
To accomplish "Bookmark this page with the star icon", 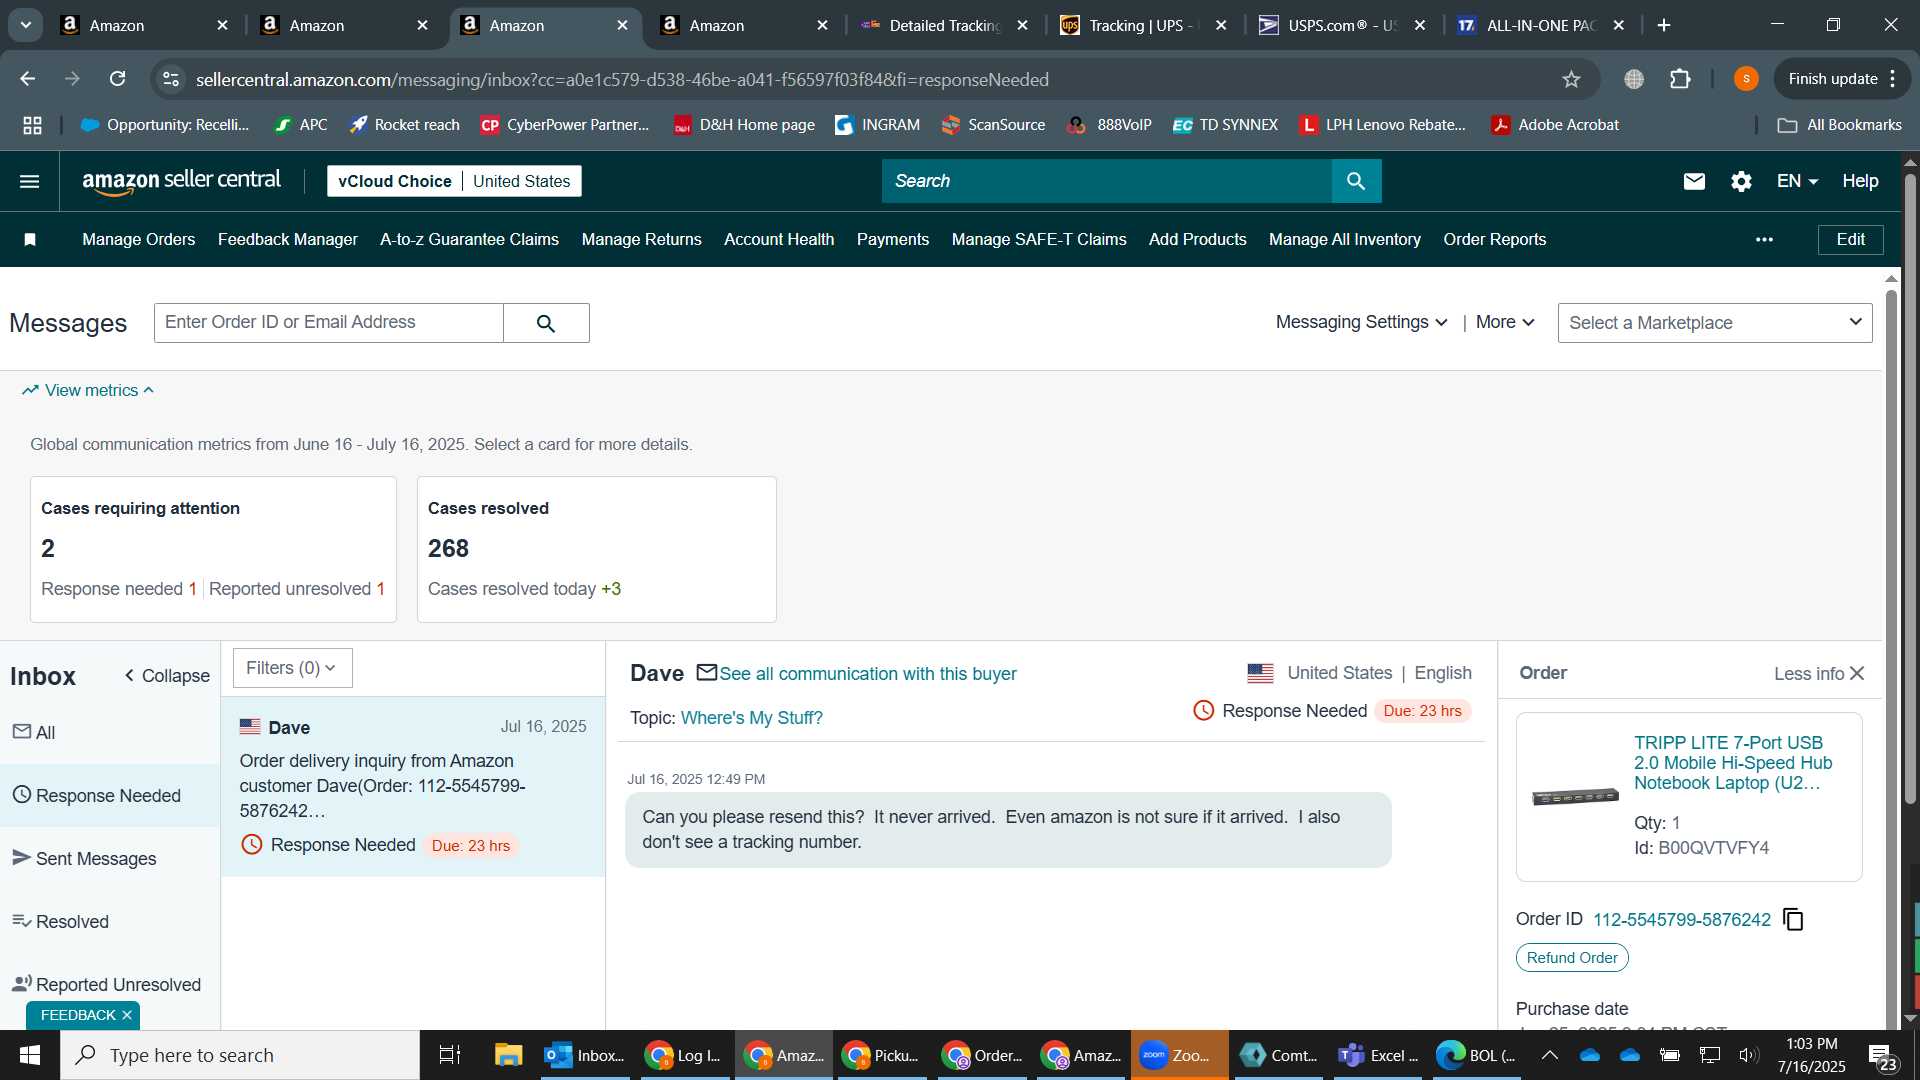I will pyautogui.click(x=1571, y=79).
